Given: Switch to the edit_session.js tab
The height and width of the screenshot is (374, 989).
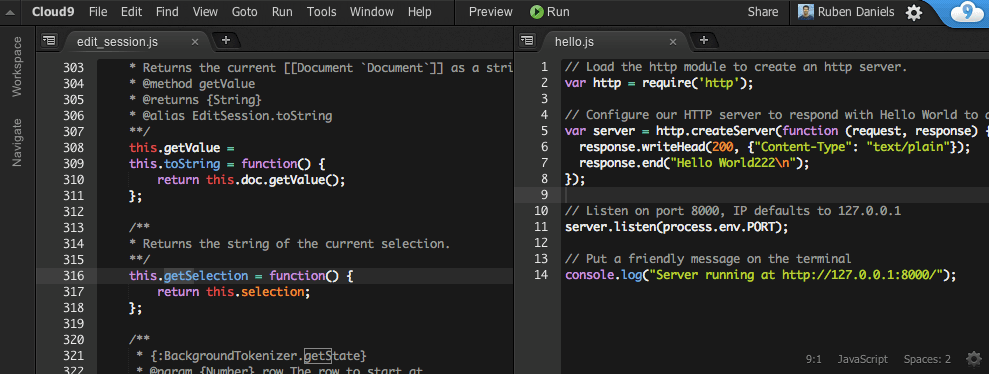Looking at the screenshot, I should pyautogui.click(x=117, y=42).
